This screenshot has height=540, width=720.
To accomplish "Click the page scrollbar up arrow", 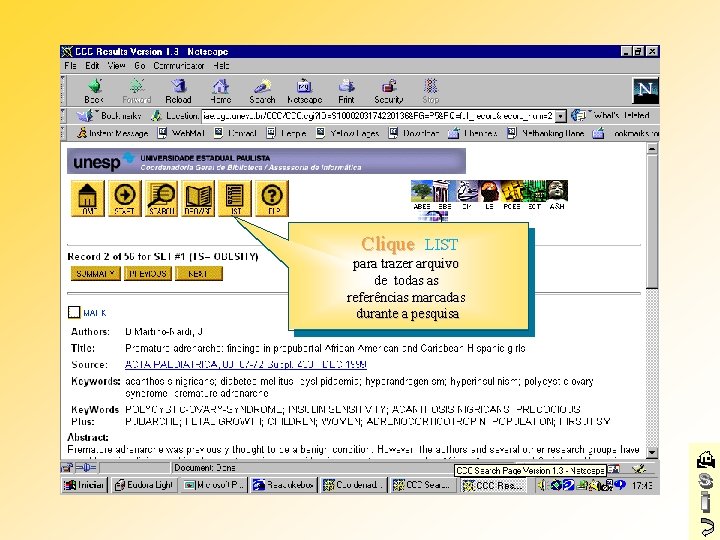I will pos(652,149).
